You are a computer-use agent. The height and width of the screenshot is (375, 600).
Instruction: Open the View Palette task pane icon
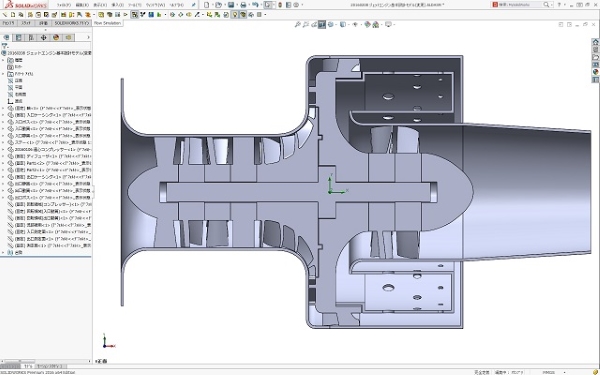point(595,65)
